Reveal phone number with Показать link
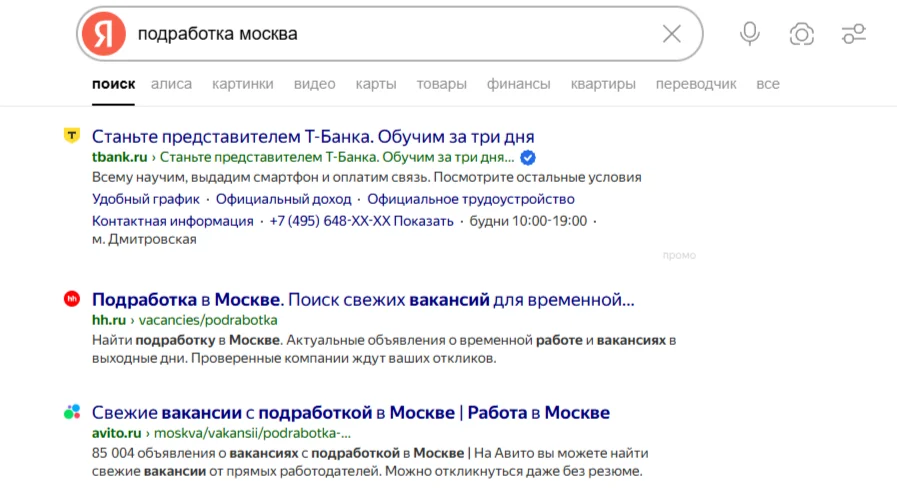Viewport: 897px width, 504px height. pyautogui.click(x=423, y=221)
